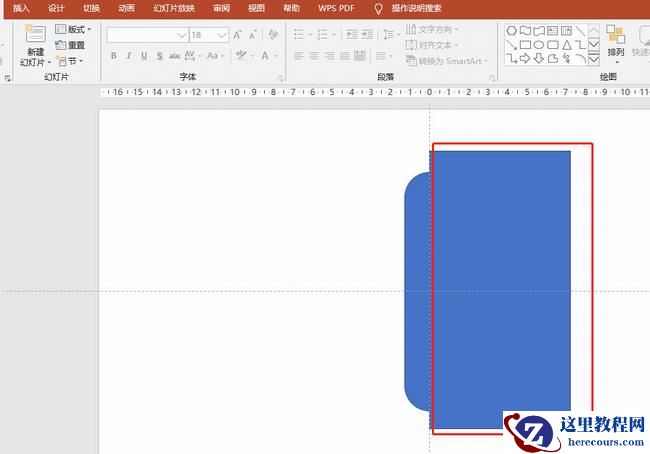Select the straight line shape
This screenshot has height=454, width=650.
(580, 31)
